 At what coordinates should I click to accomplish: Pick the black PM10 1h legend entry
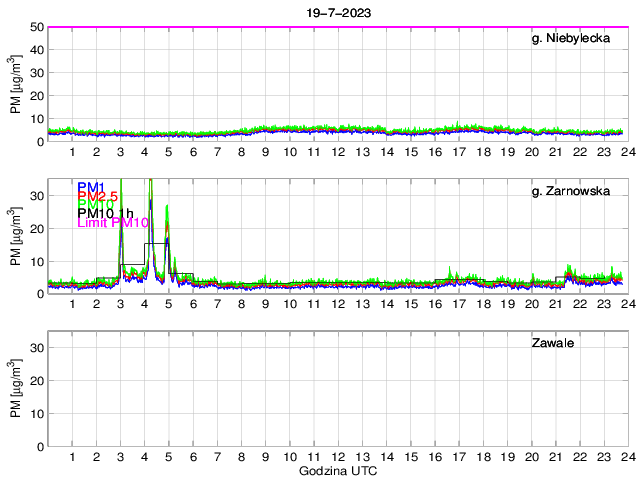[x=105, y=213]
